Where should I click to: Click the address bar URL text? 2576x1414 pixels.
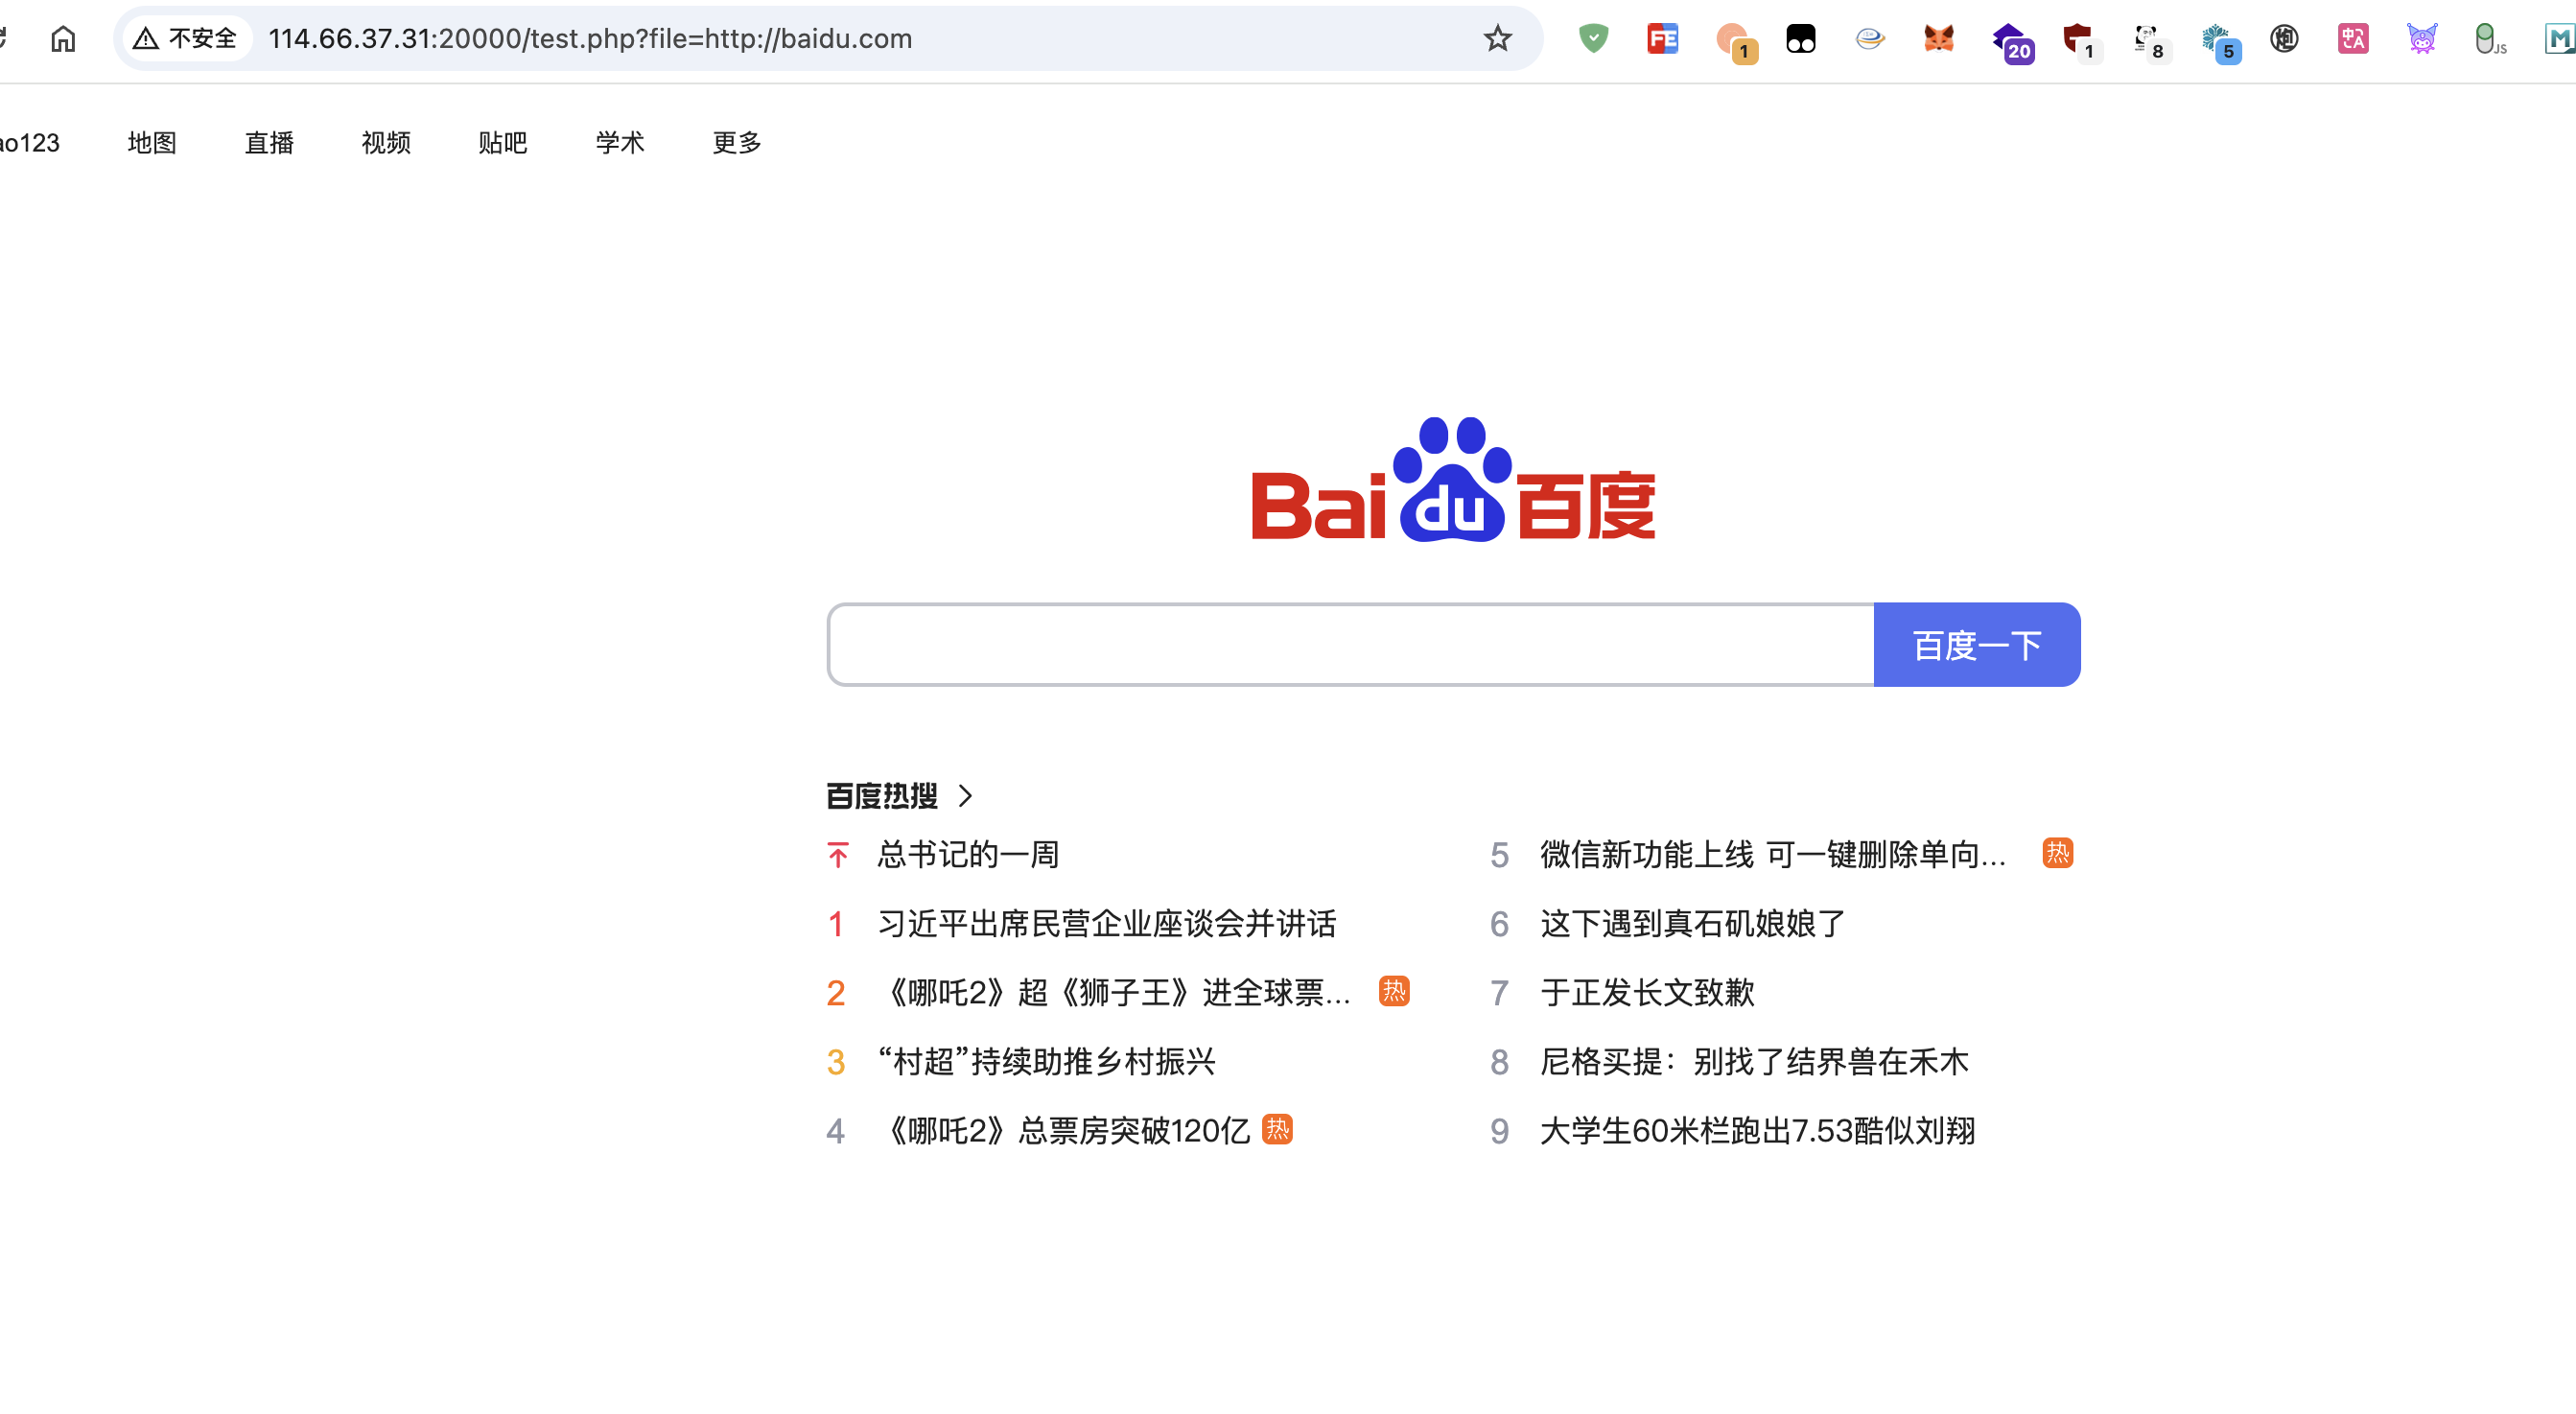[590, 39]
